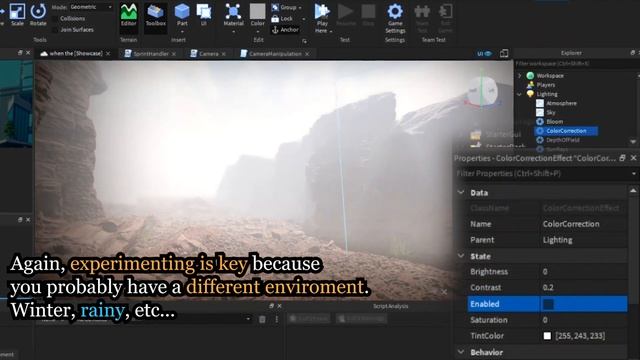Switch to the SprintHandler script tab

coord(151,54)
